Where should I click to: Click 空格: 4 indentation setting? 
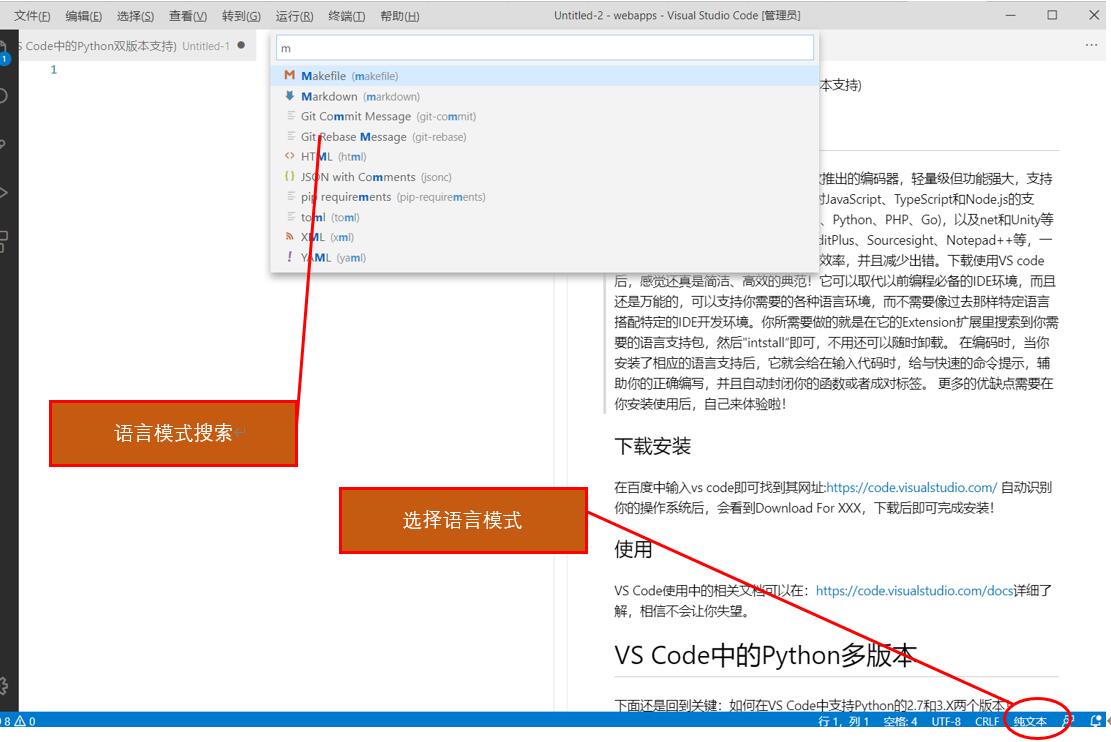(x=900, y=721)
